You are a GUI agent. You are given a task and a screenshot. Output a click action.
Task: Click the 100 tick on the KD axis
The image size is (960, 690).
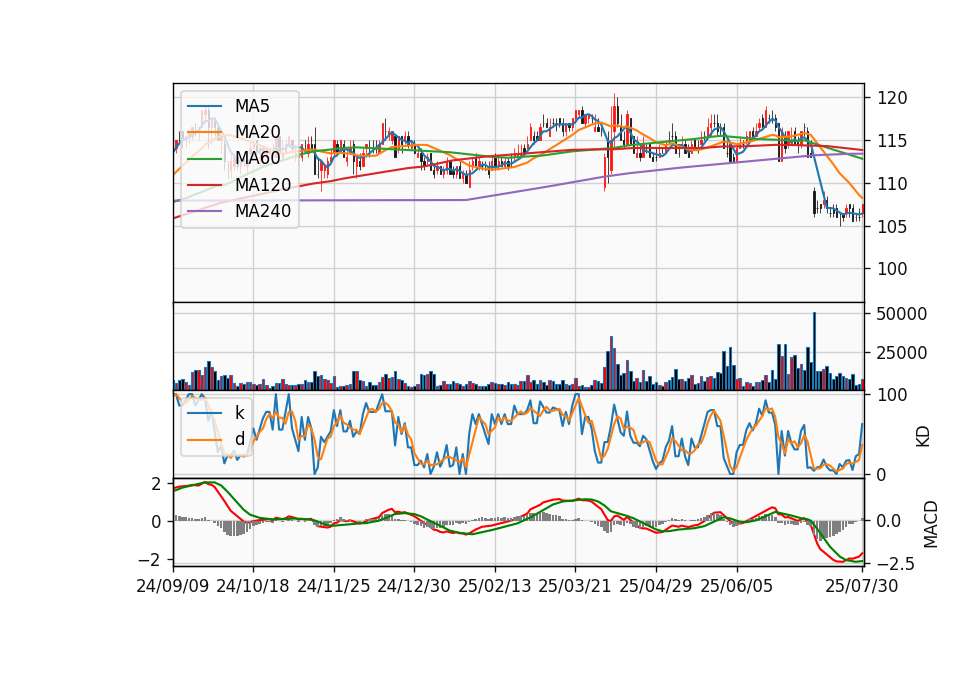click(x=892, y=395)
